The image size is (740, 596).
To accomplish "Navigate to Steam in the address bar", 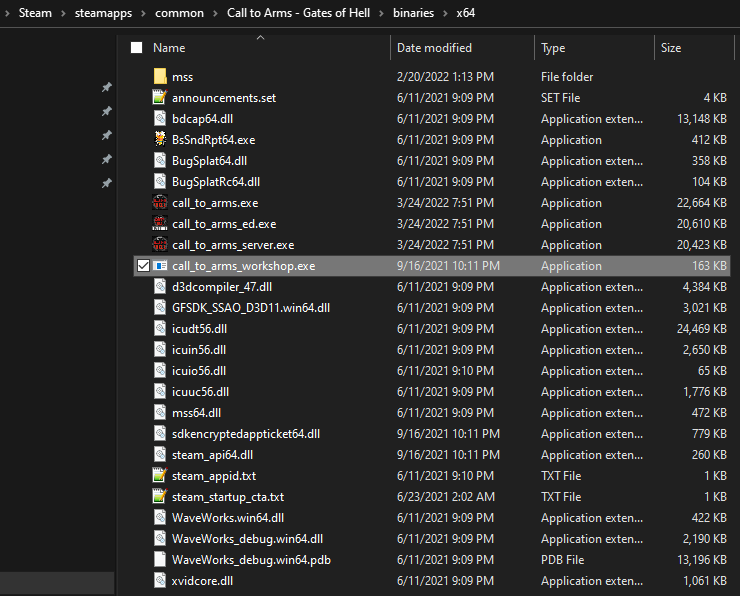I will click(35, 13).
